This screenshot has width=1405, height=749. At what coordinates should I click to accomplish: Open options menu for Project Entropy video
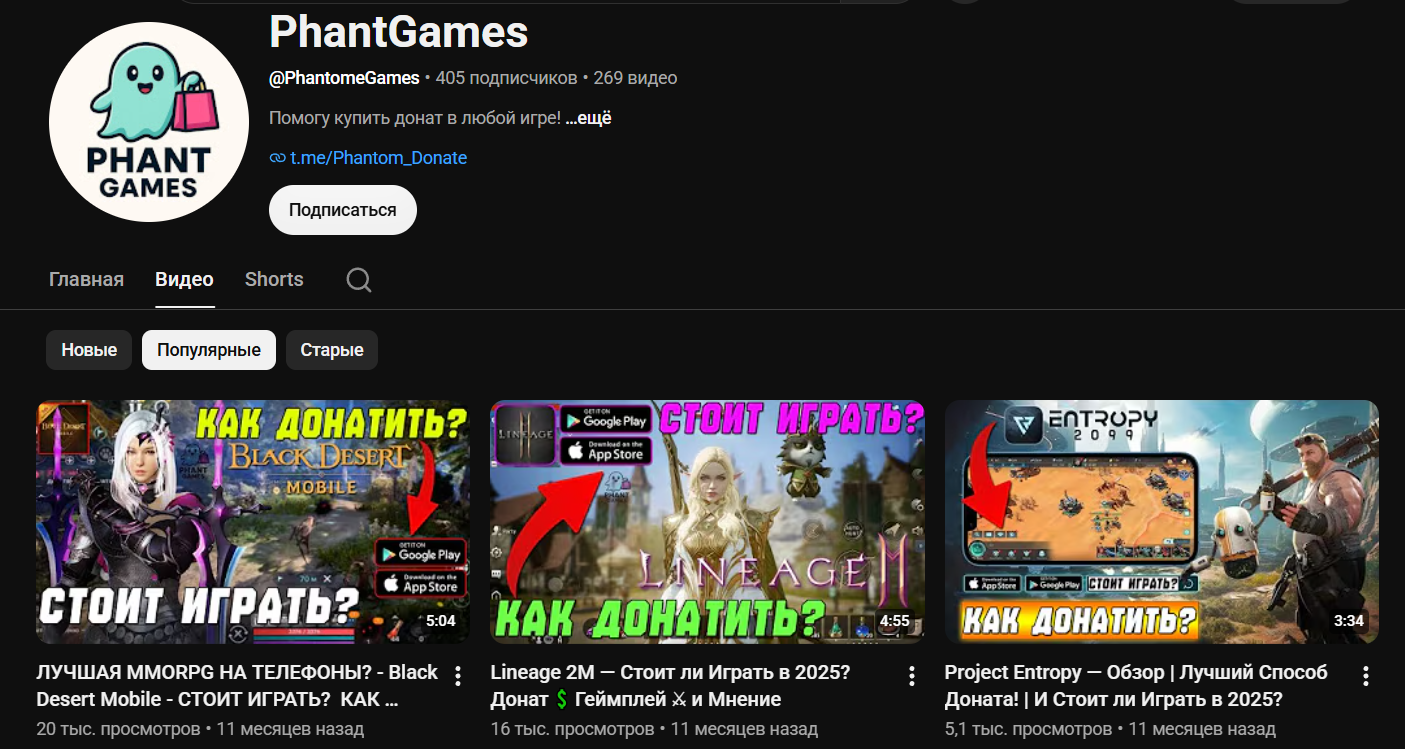(1366, 676)
